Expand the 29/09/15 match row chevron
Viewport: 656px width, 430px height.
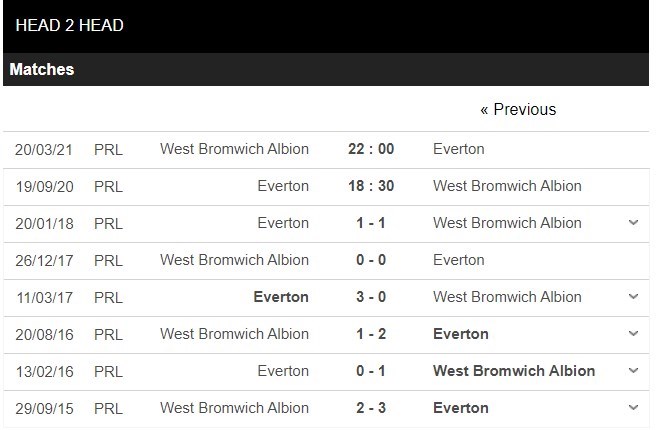point(633,408)
